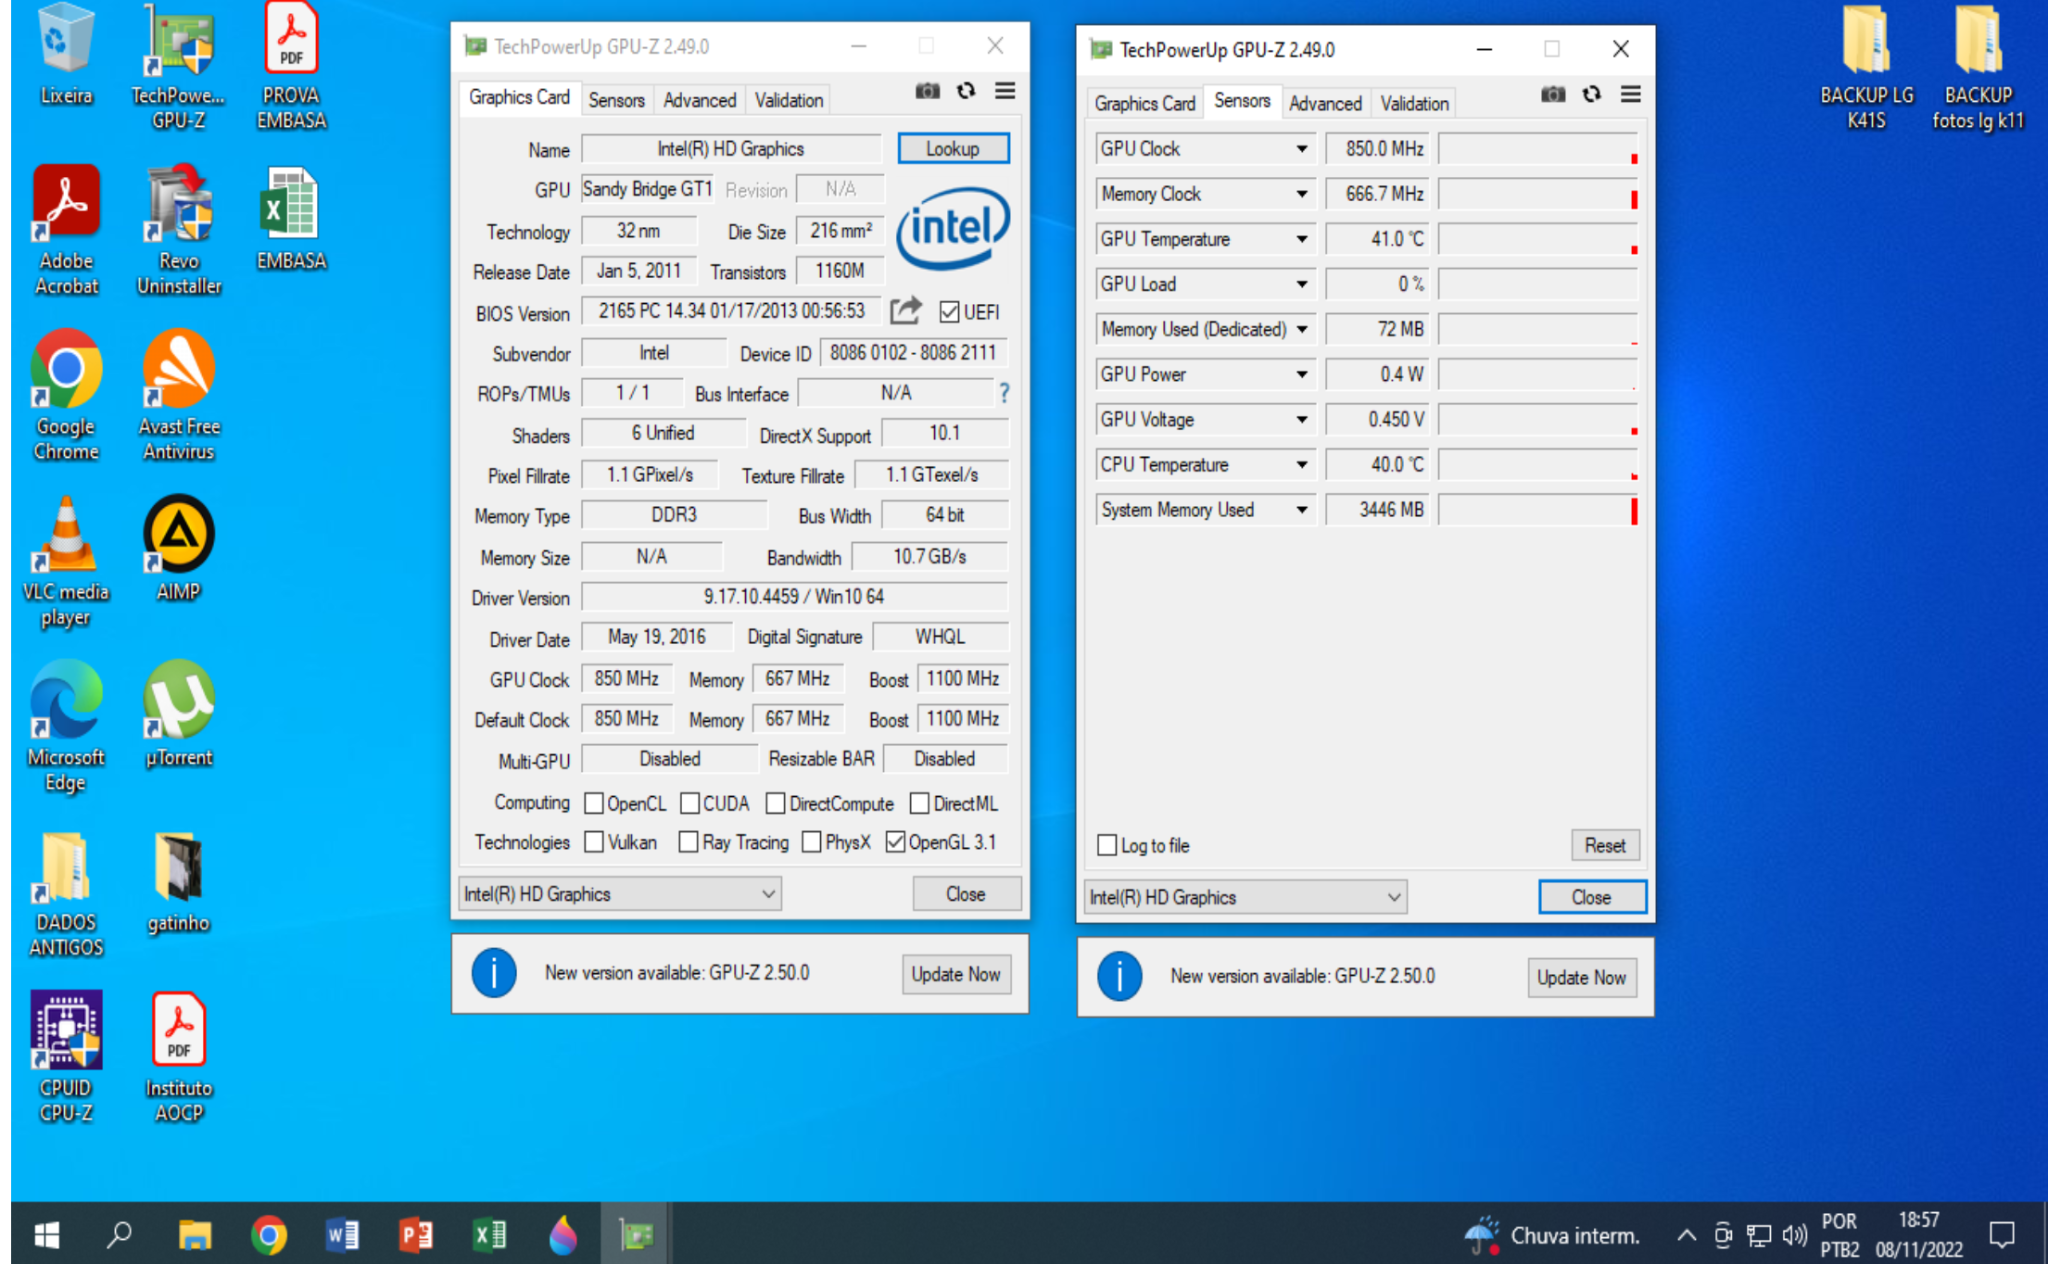Open BACKUP LG K41S folder
The width and height of the screenshot is (2048, 1264).
coord(1866,67)
